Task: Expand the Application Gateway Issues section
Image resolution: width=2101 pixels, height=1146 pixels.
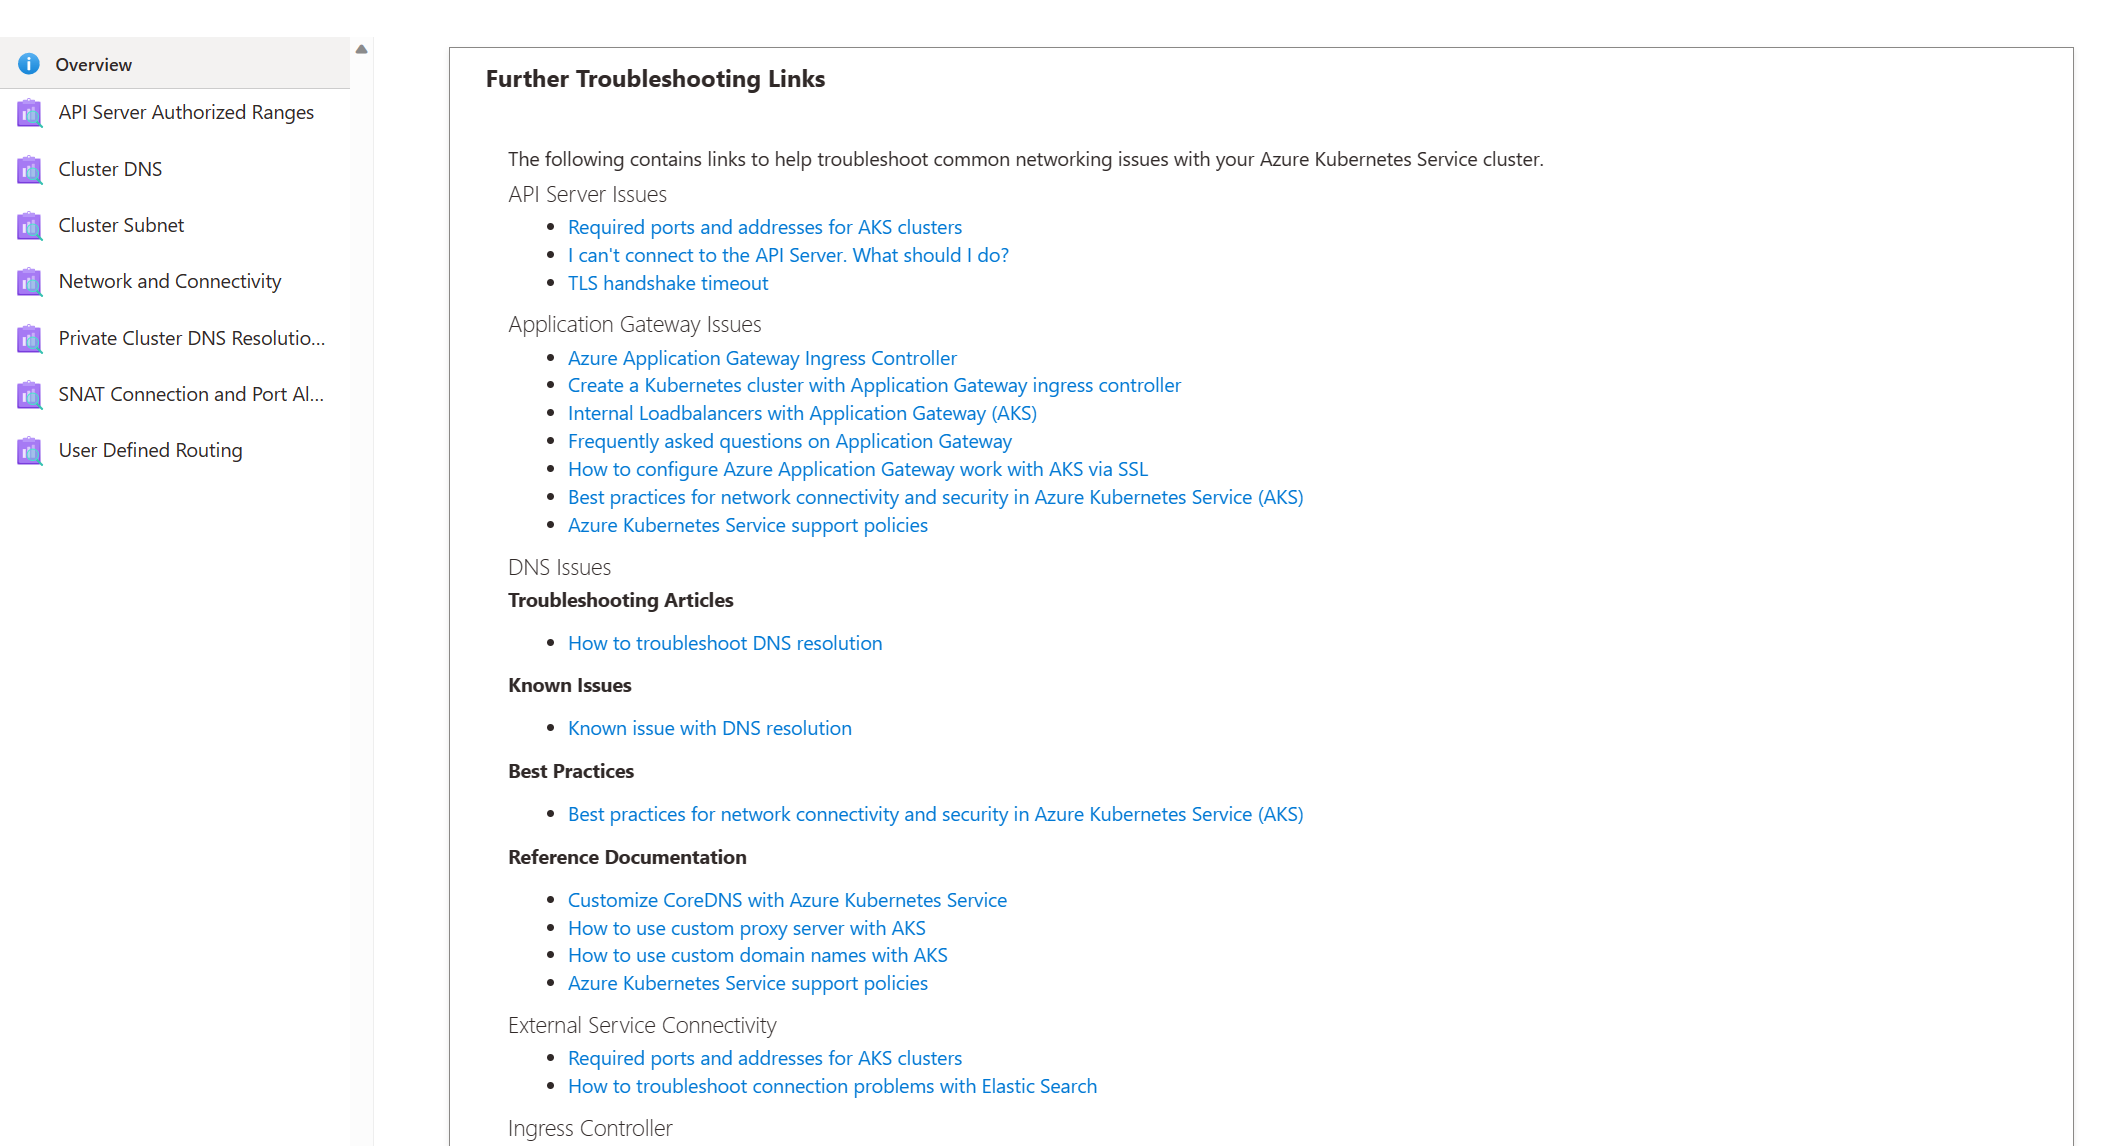Action: pyautogui.click(x=635, y=323)
